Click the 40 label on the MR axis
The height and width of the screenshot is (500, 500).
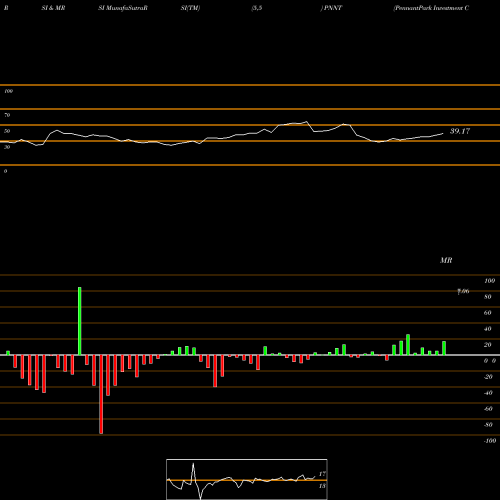pos(488,329)
